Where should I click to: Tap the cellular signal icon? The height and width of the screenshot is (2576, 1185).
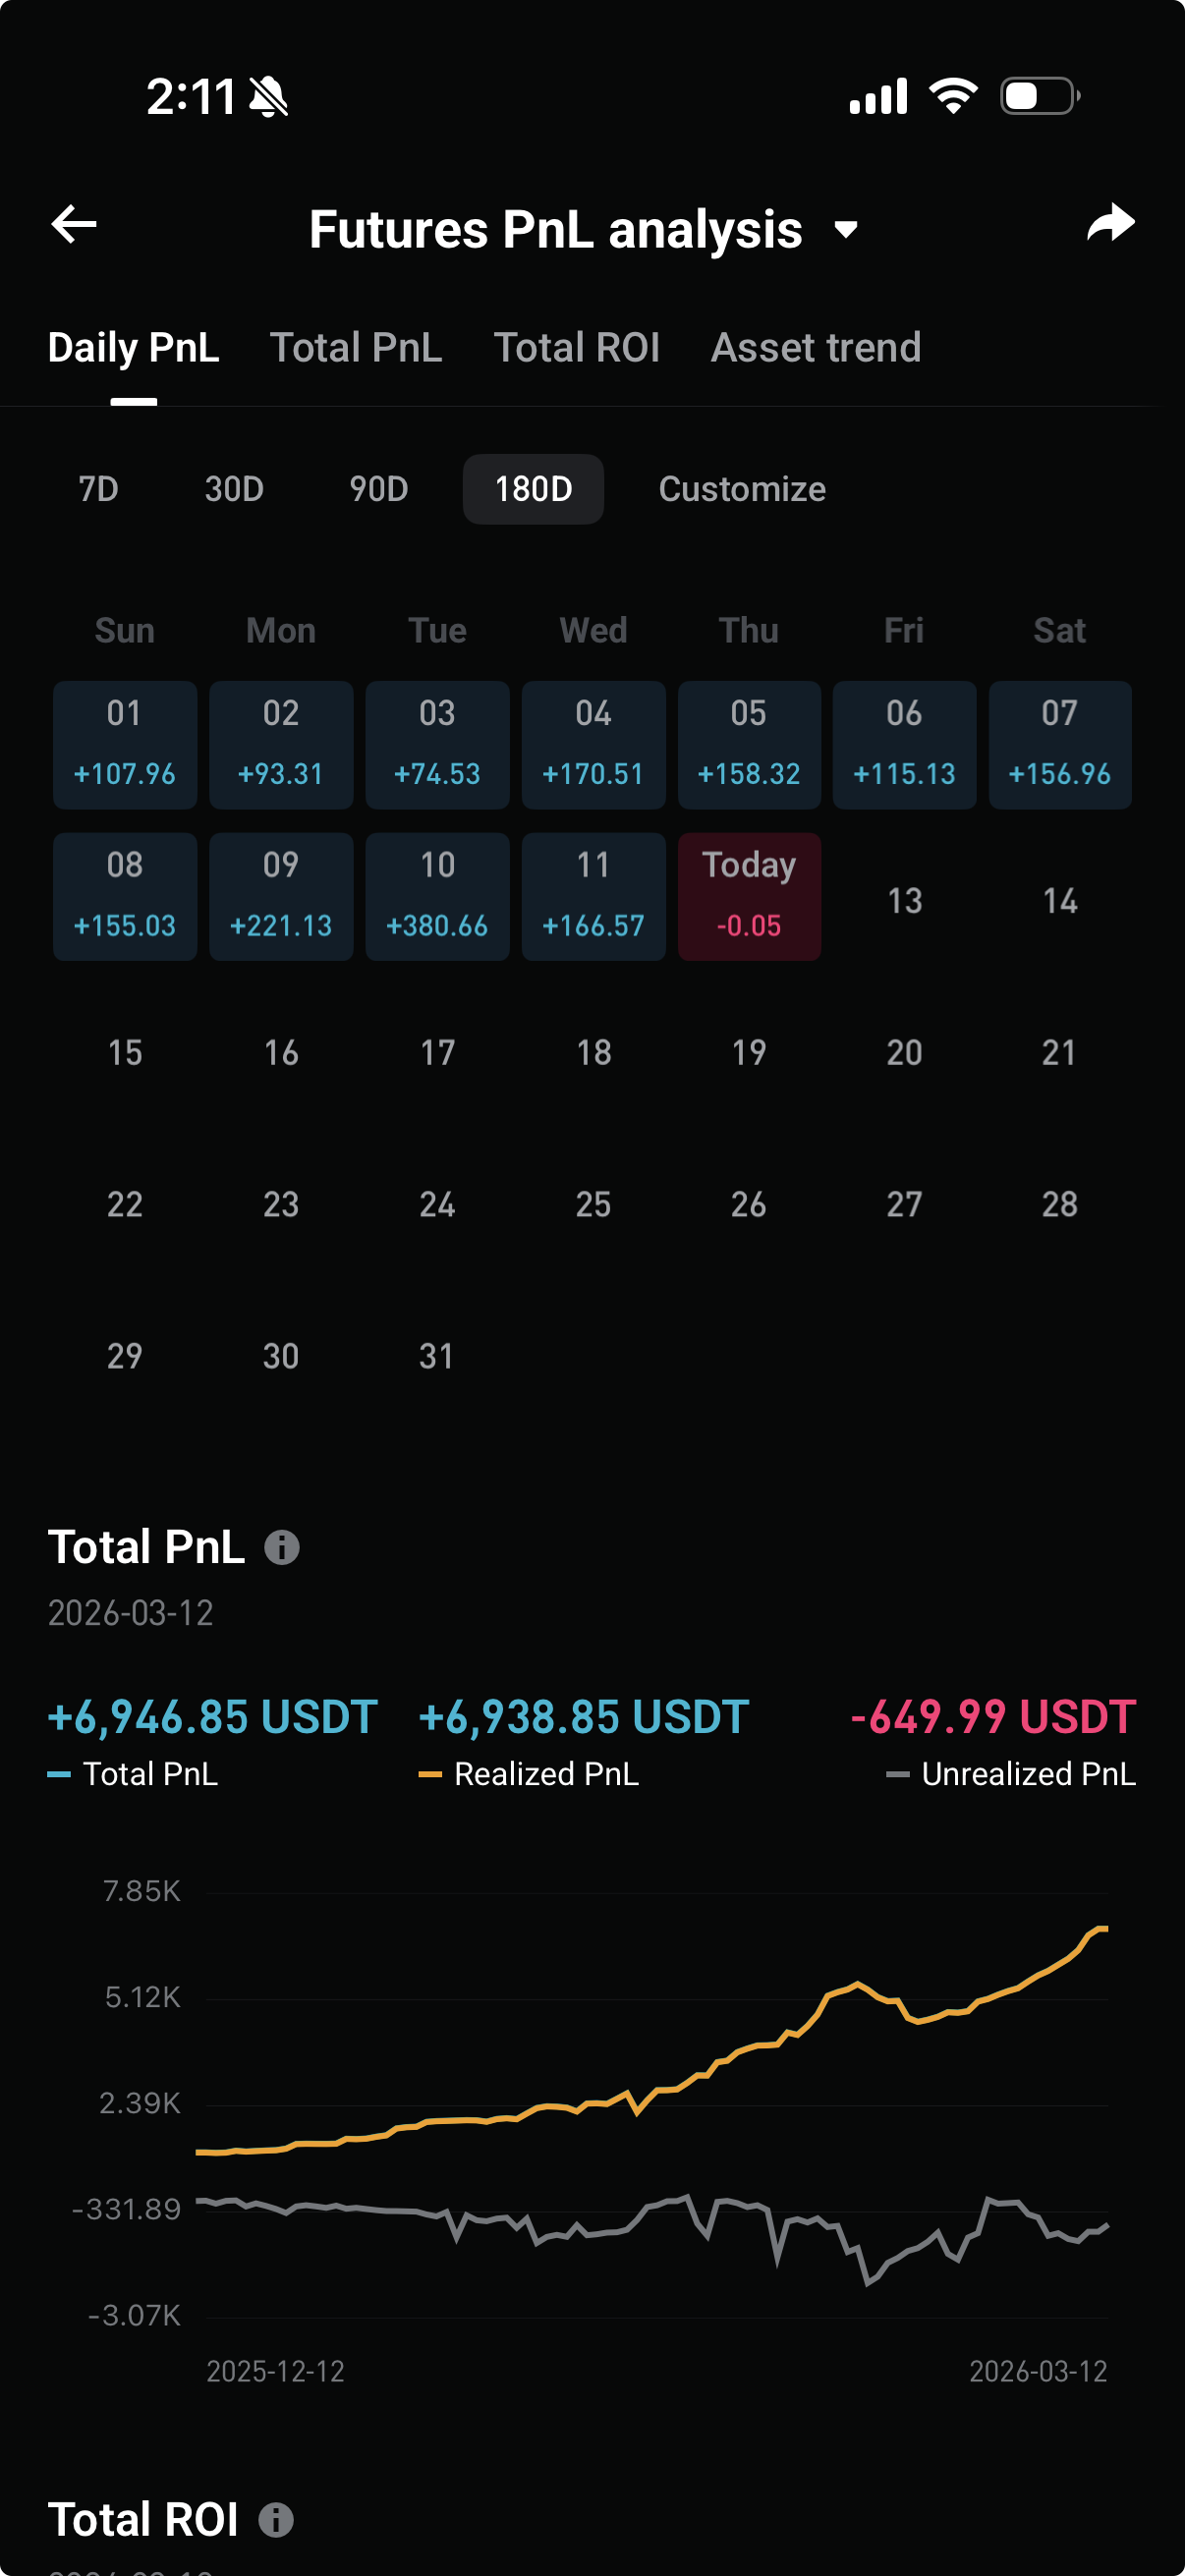point(878,97)
